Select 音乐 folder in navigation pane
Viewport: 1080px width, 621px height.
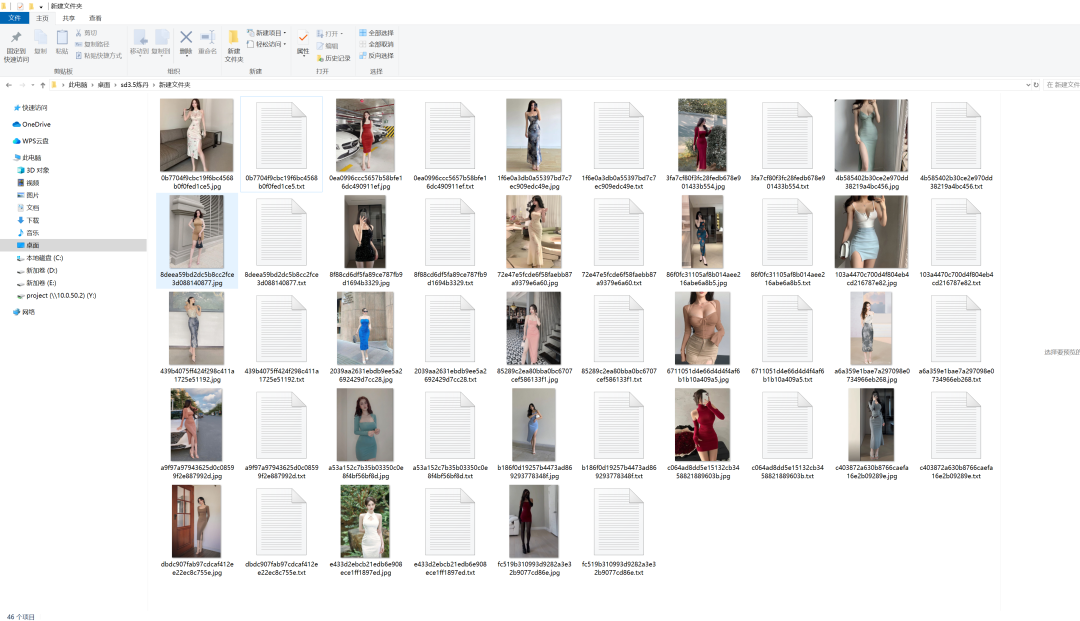[32, 233]
